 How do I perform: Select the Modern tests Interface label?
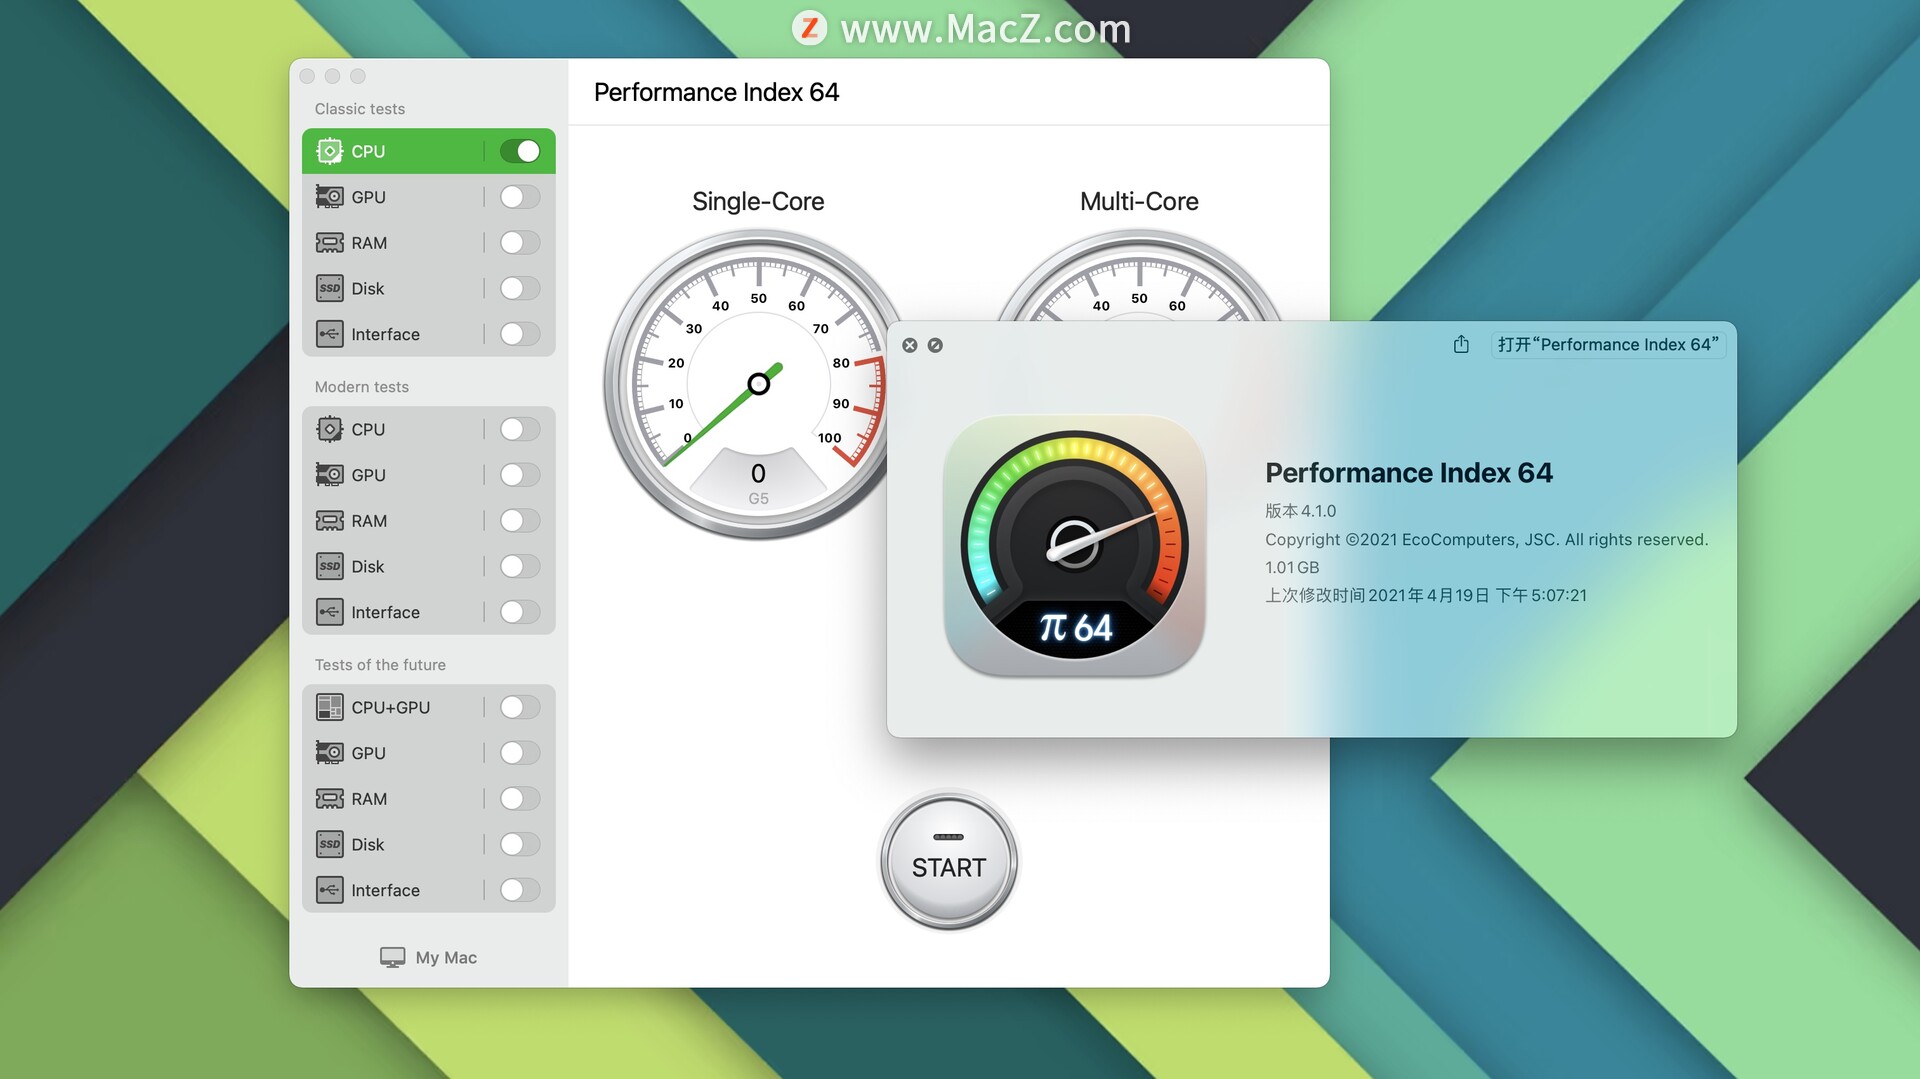[385, 612]
